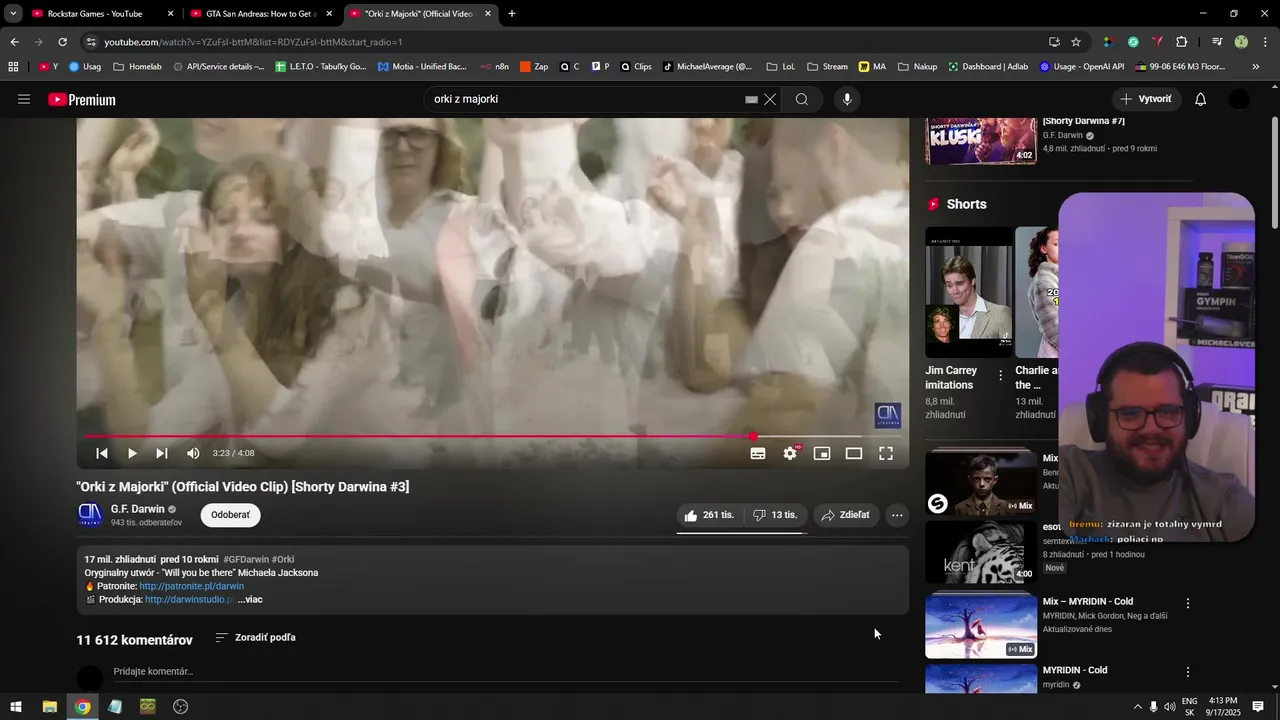Open the G.F. Darwin channel avatar

click(90, 515)
